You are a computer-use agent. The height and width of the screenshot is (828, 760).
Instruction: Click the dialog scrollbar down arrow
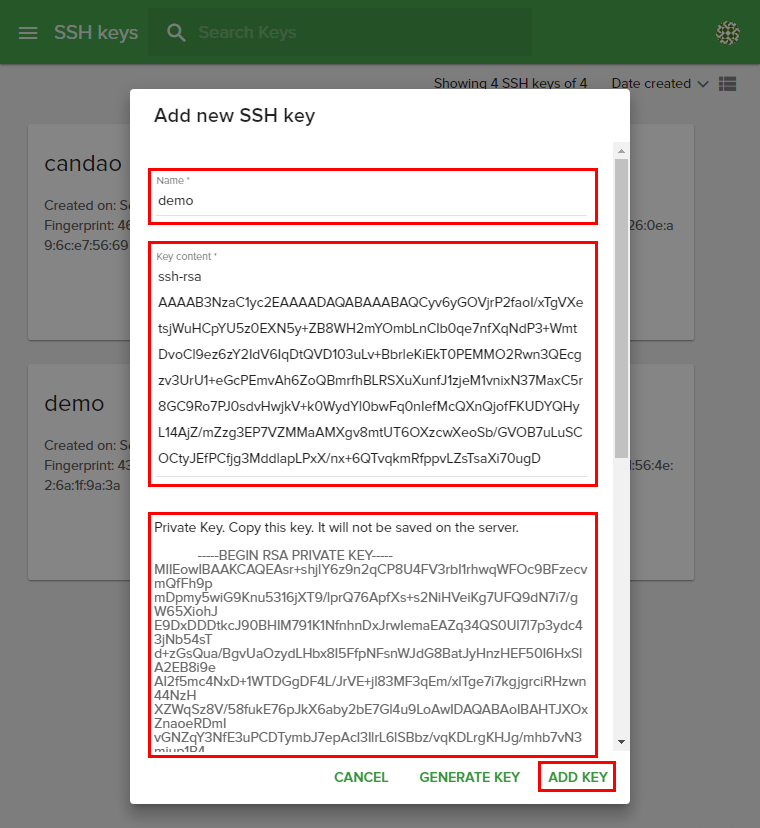pyautogui.click(x=621, y=741)
